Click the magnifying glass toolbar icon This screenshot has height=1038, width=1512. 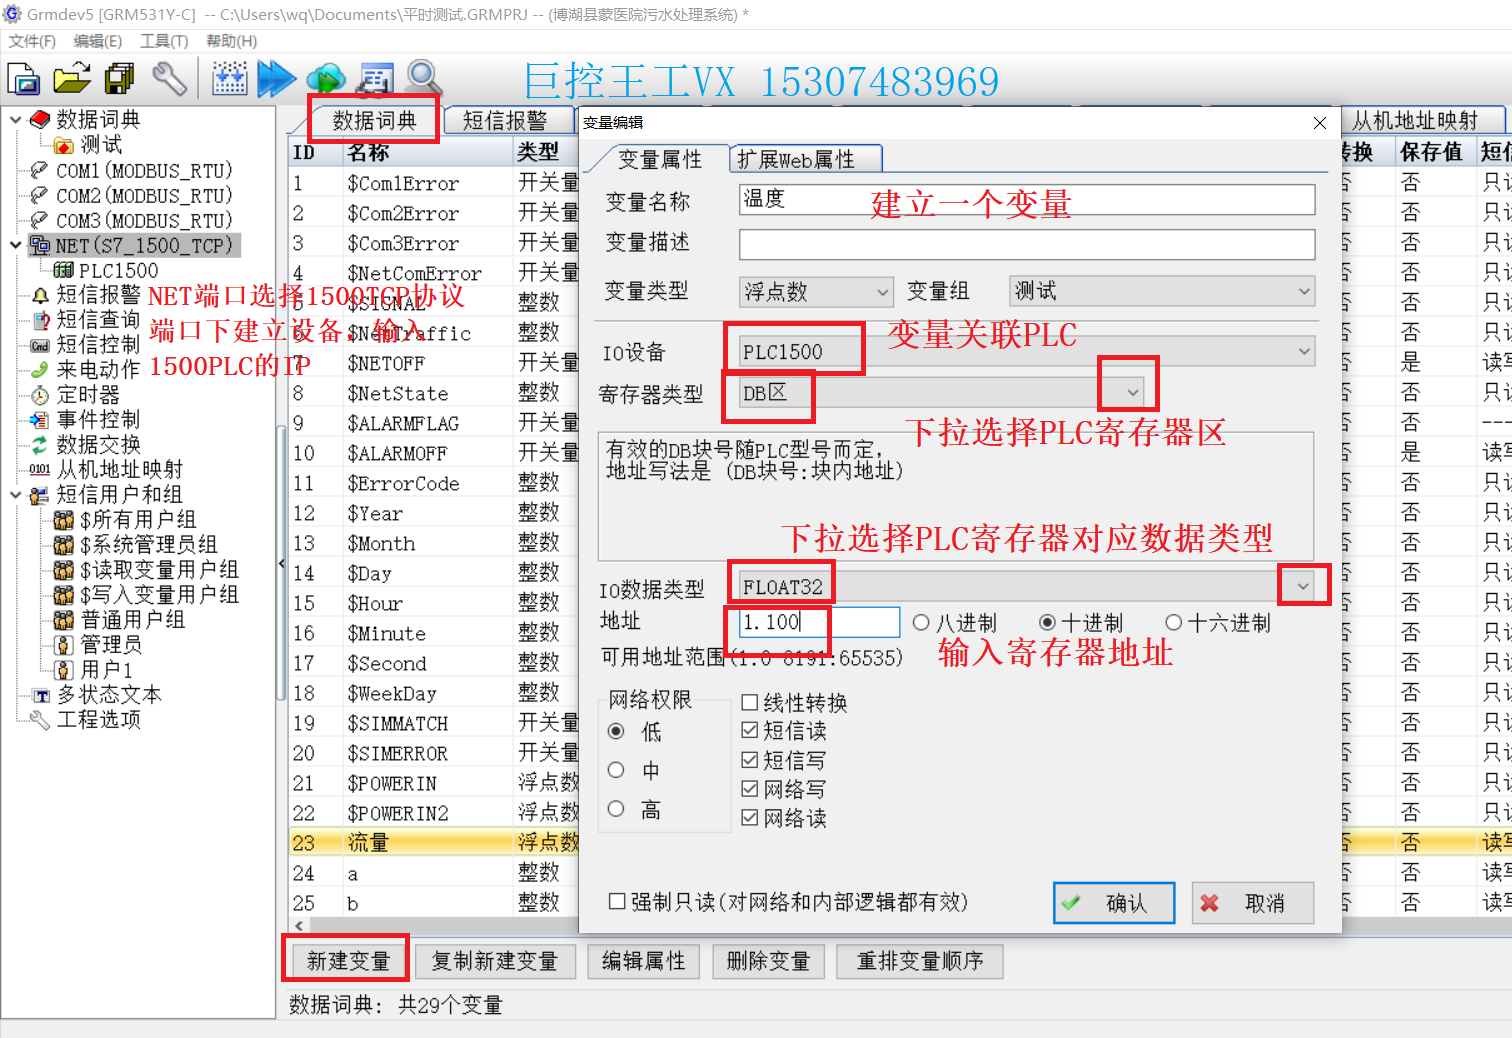coord(424,78)
